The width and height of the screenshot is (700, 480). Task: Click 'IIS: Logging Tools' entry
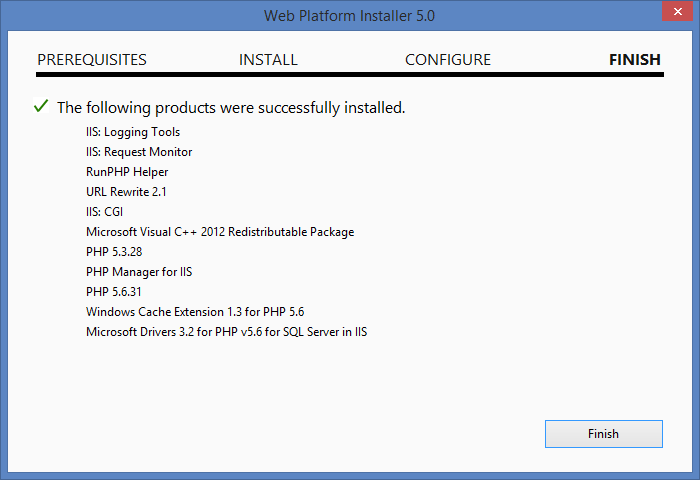(133, 132)
